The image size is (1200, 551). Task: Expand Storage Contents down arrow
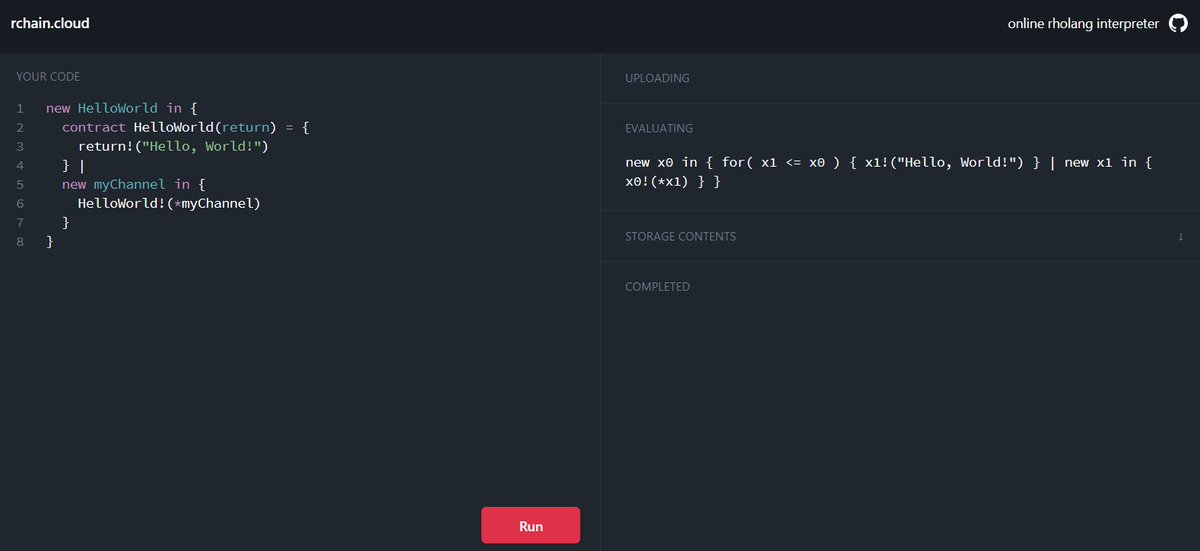1181,237
